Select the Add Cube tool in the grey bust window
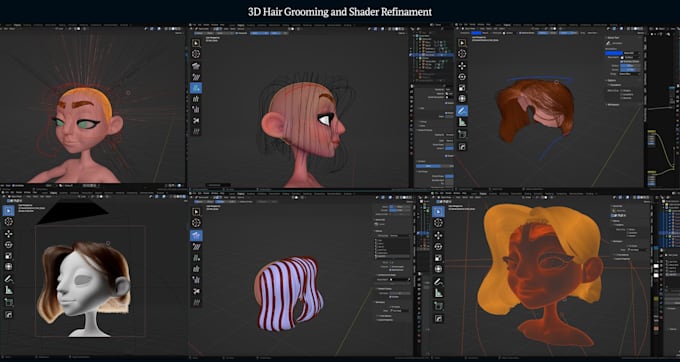 [x=8, y=302]
